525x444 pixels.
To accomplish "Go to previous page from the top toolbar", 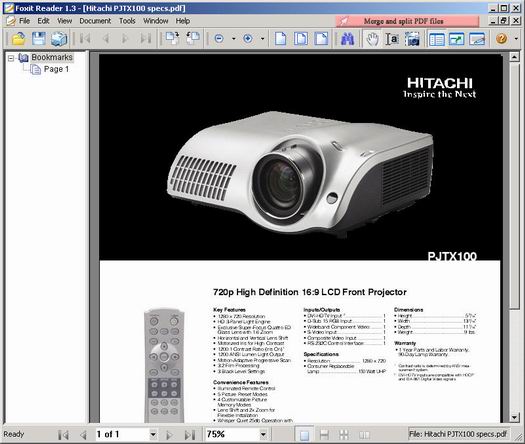I will click(106, 39).
